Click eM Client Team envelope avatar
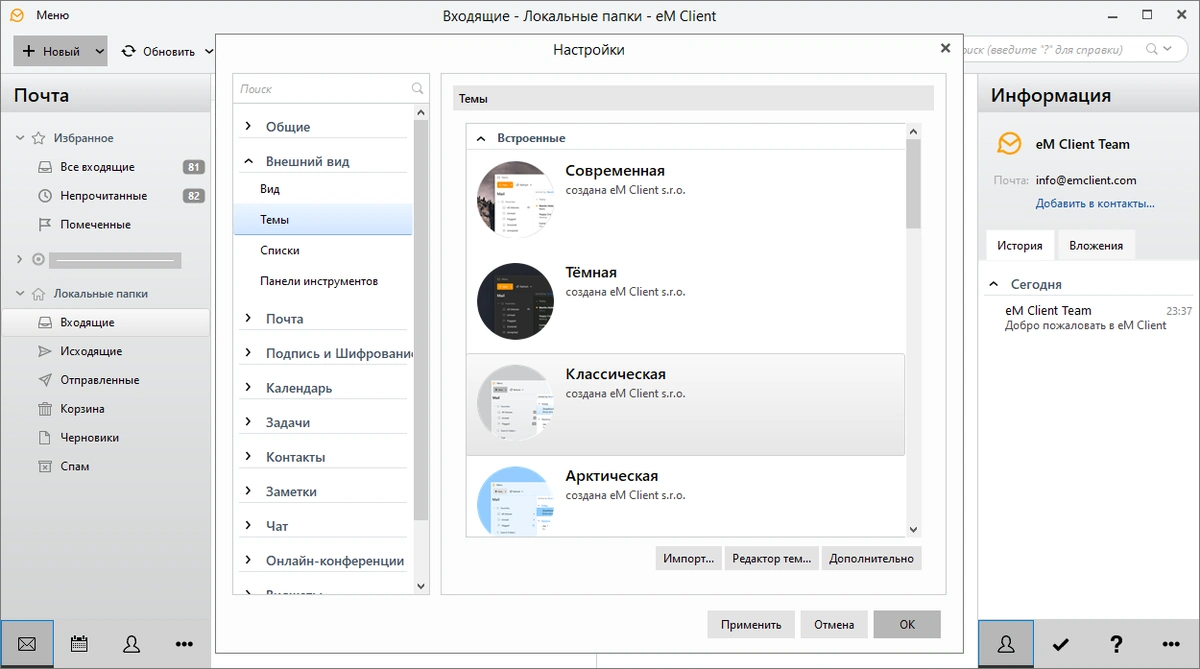The image size is (1200, 669). pyautogui.click(x=1009, y=144)
